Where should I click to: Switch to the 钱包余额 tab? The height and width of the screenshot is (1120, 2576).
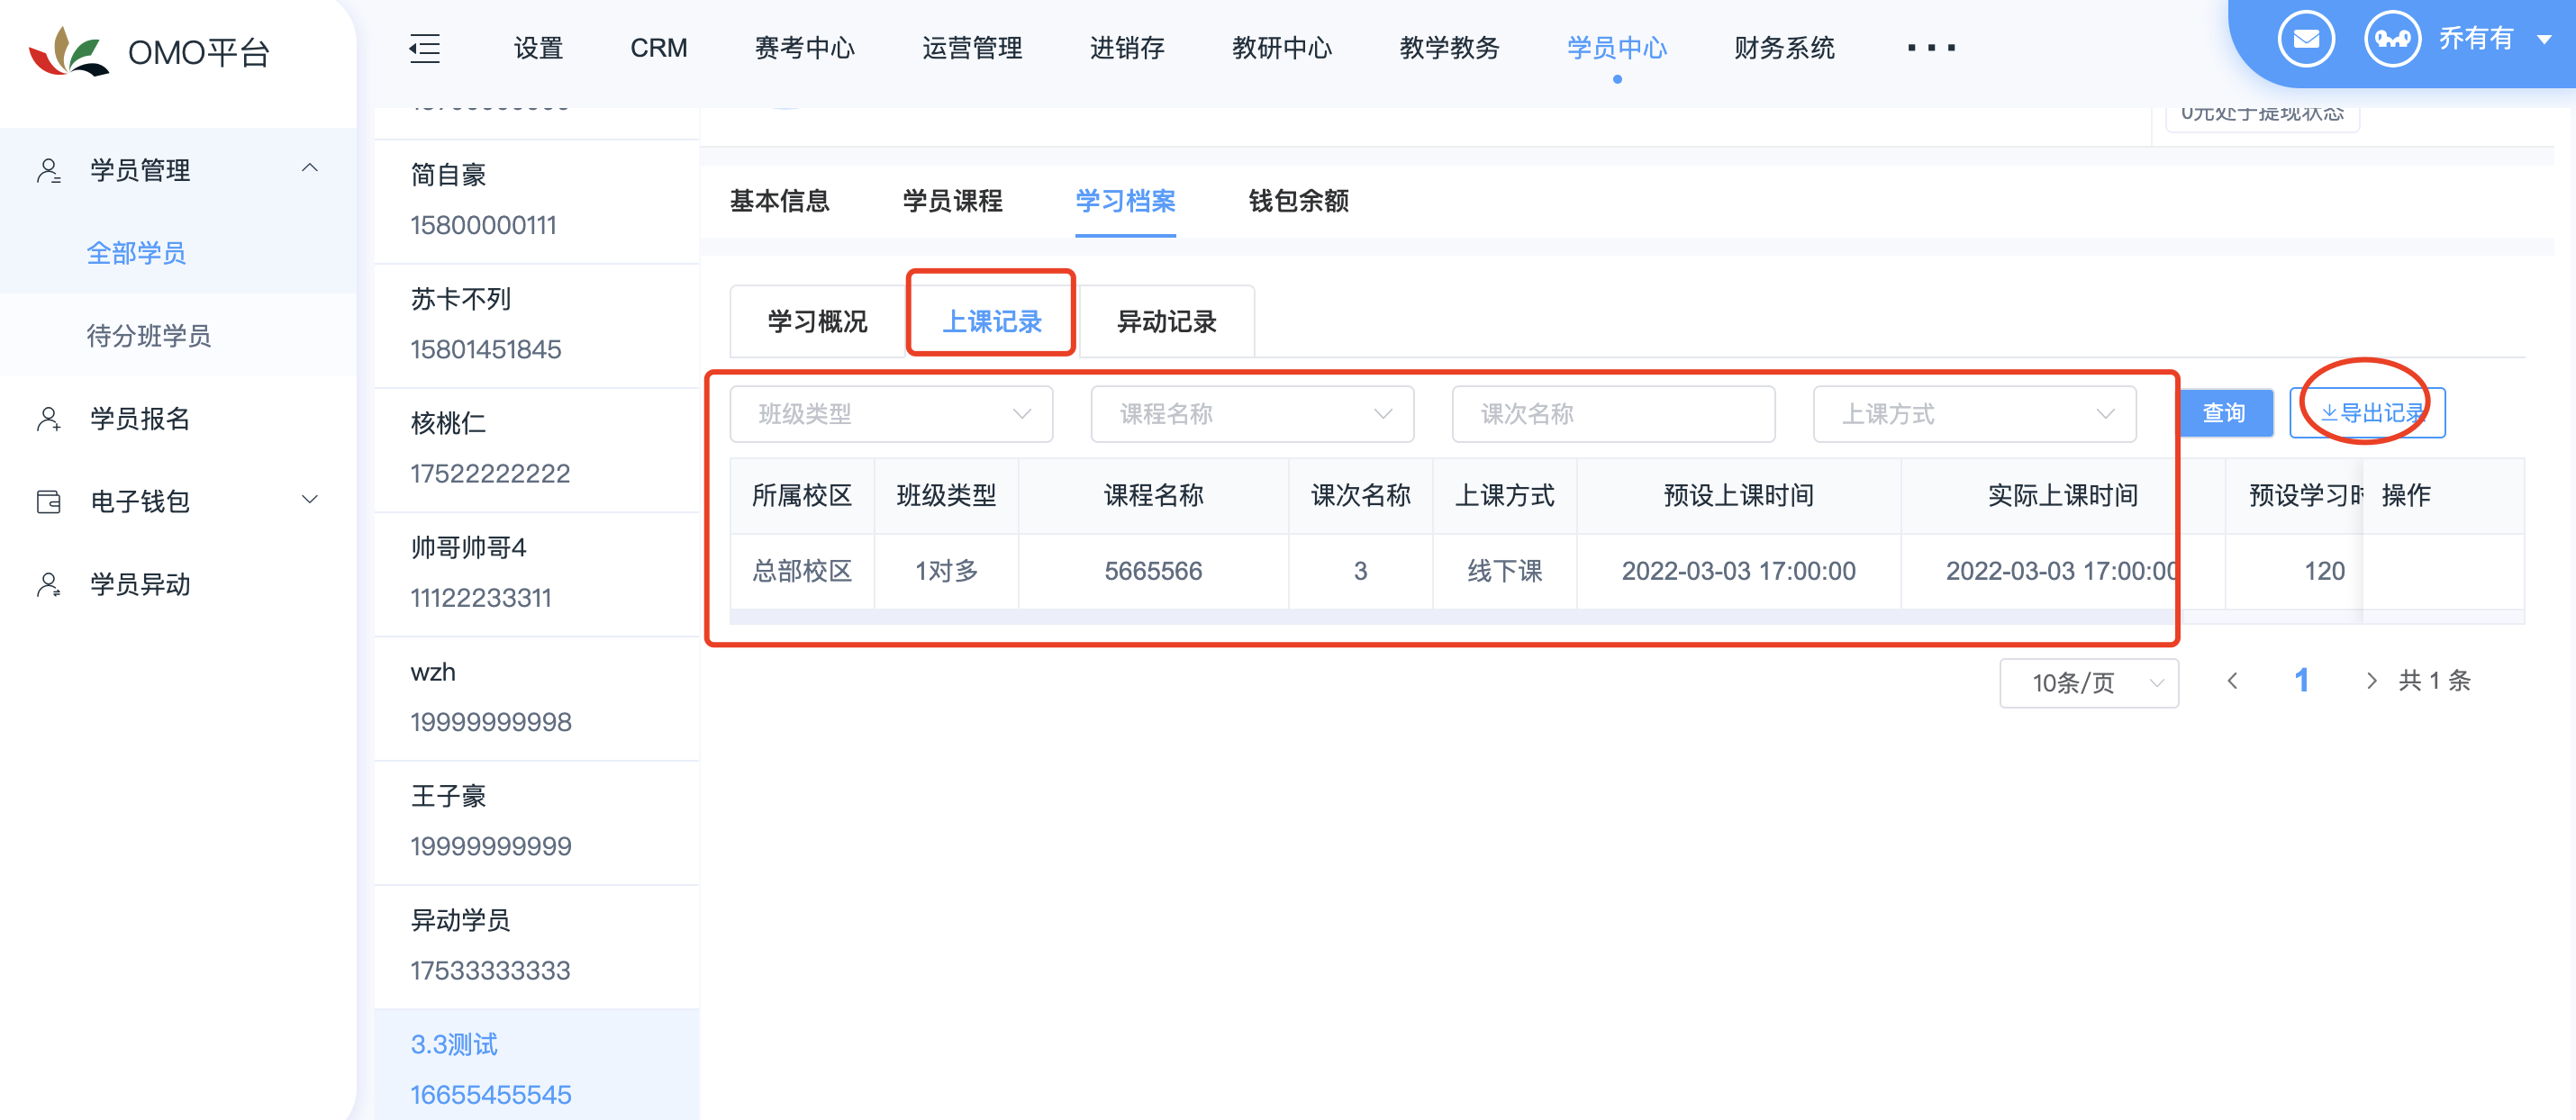[1298, 201]
